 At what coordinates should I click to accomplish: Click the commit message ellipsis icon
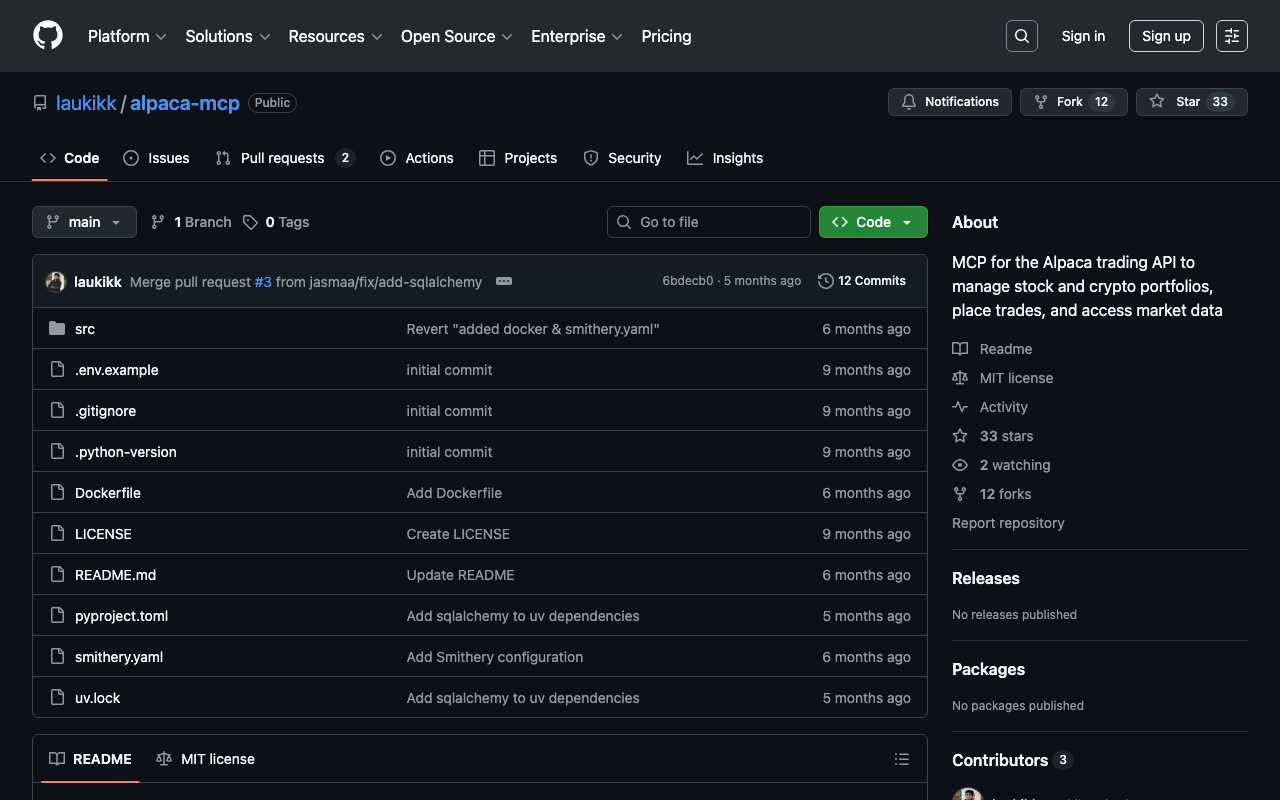(504, 281)
